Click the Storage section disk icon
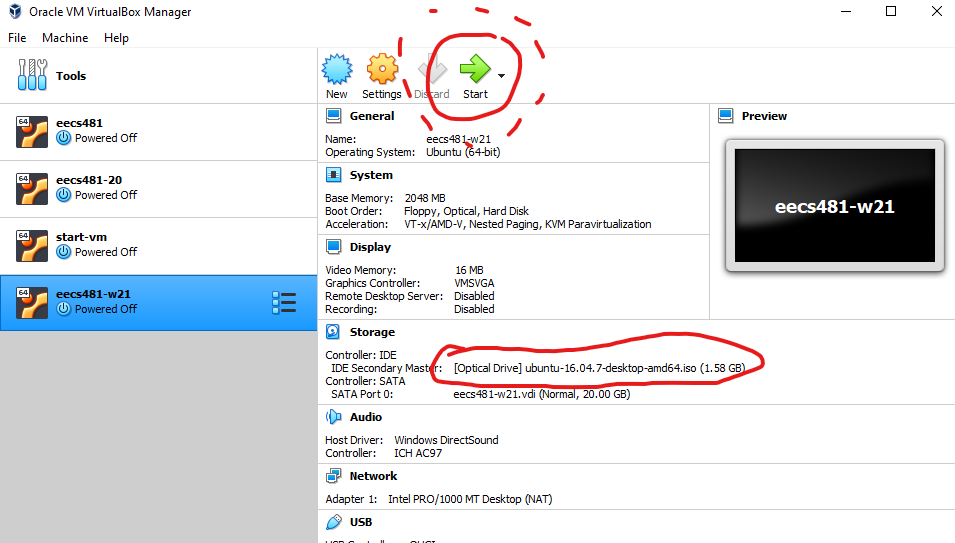 pos(333,332)
